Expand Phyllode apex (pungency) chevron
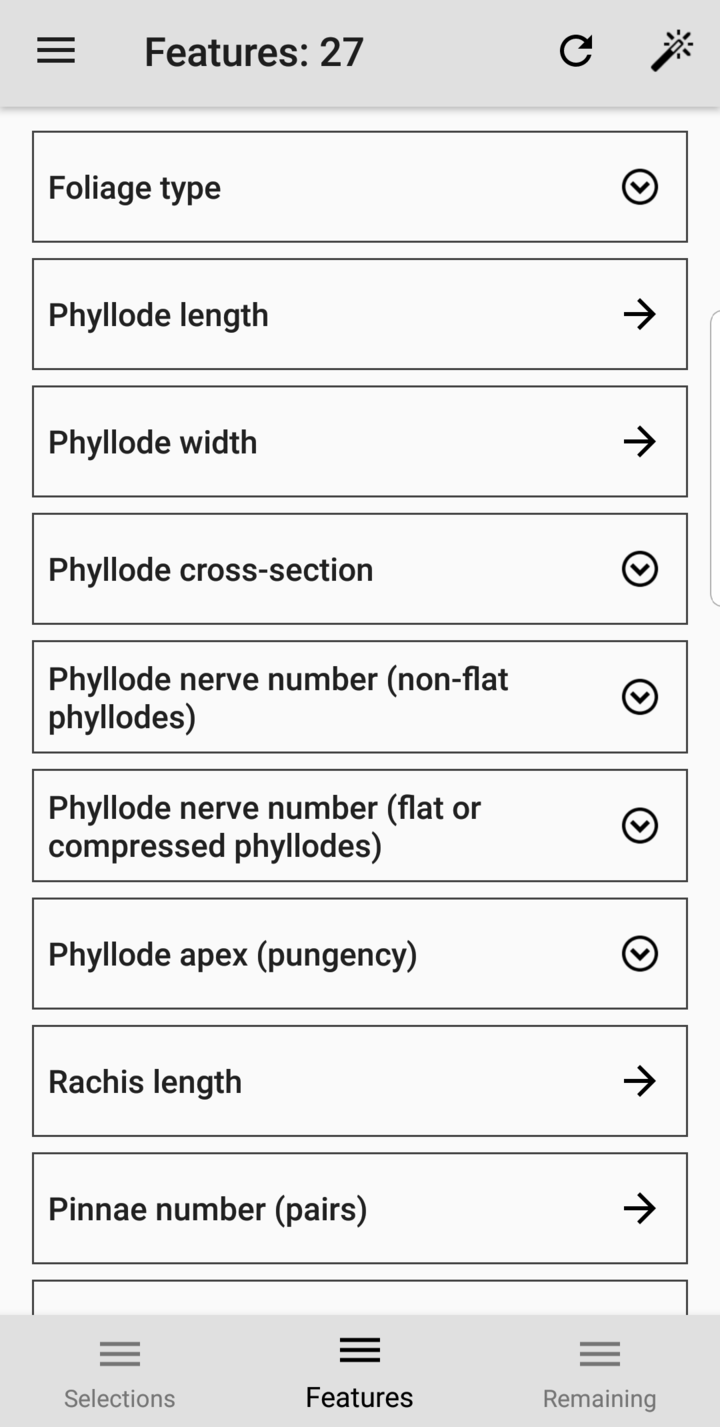This screenshot has width=720, height=1427. tap(639, 953)
